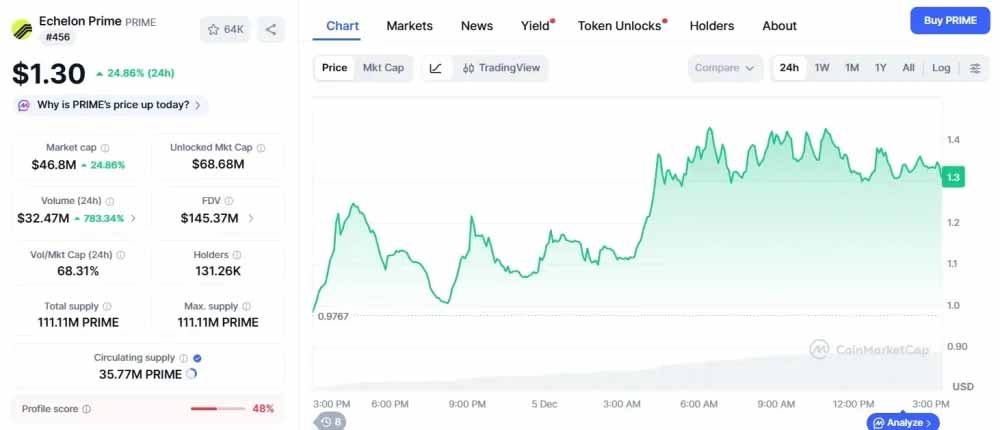Image resolution: width=1000 pixels, height=430 pixels.
Task: Open chart settings sliders icon
Action: click(975, 68)
